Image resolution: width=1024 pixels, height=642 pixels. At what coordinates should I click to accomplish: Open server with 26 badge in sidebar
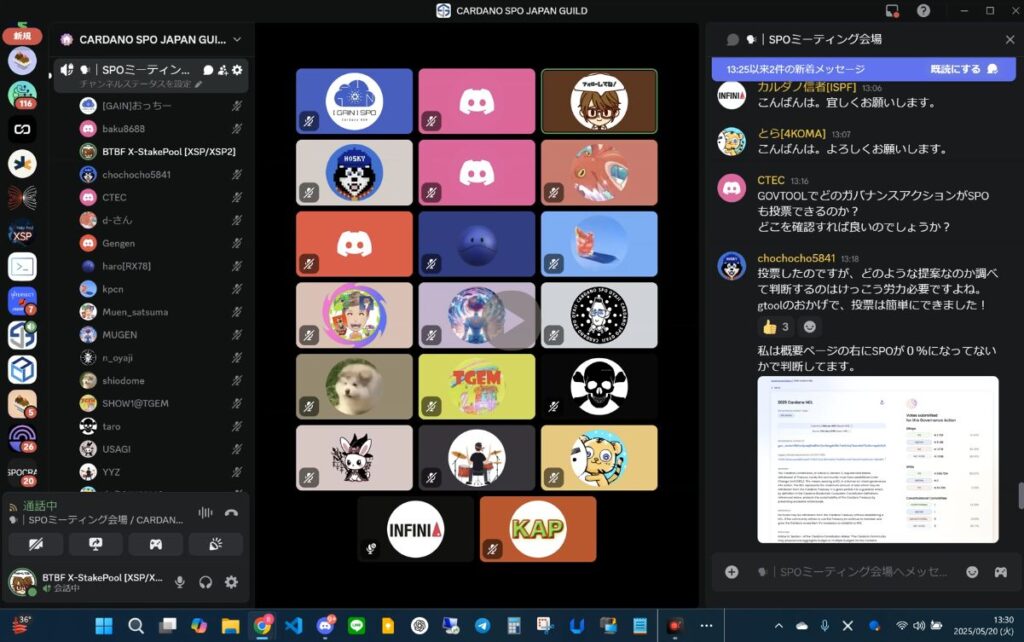coord(22,438)
